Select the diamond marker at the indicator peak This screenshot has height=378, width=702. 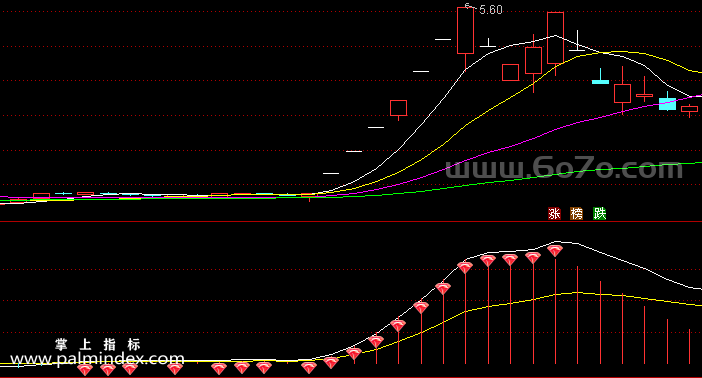coord(555,250)
